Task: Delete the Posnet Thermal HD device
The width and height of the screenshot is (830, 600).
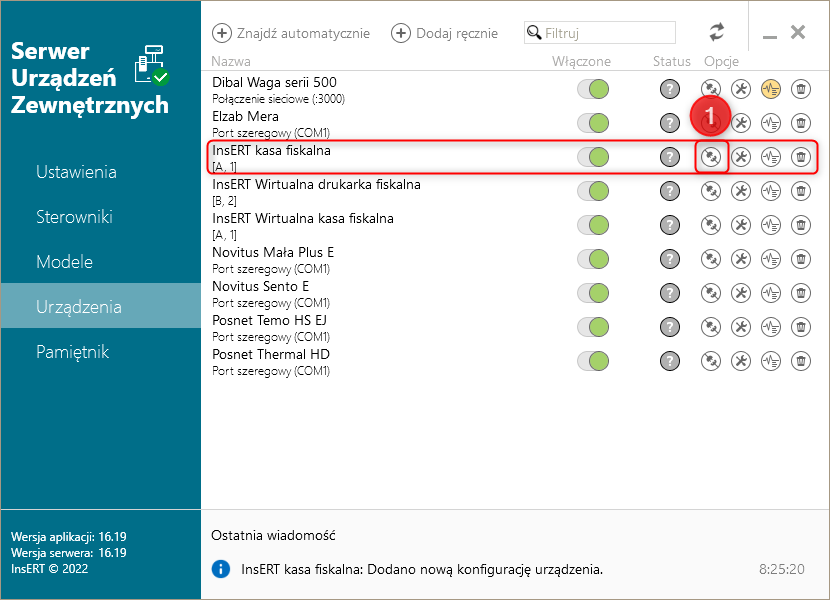Action: pos(801,361)
